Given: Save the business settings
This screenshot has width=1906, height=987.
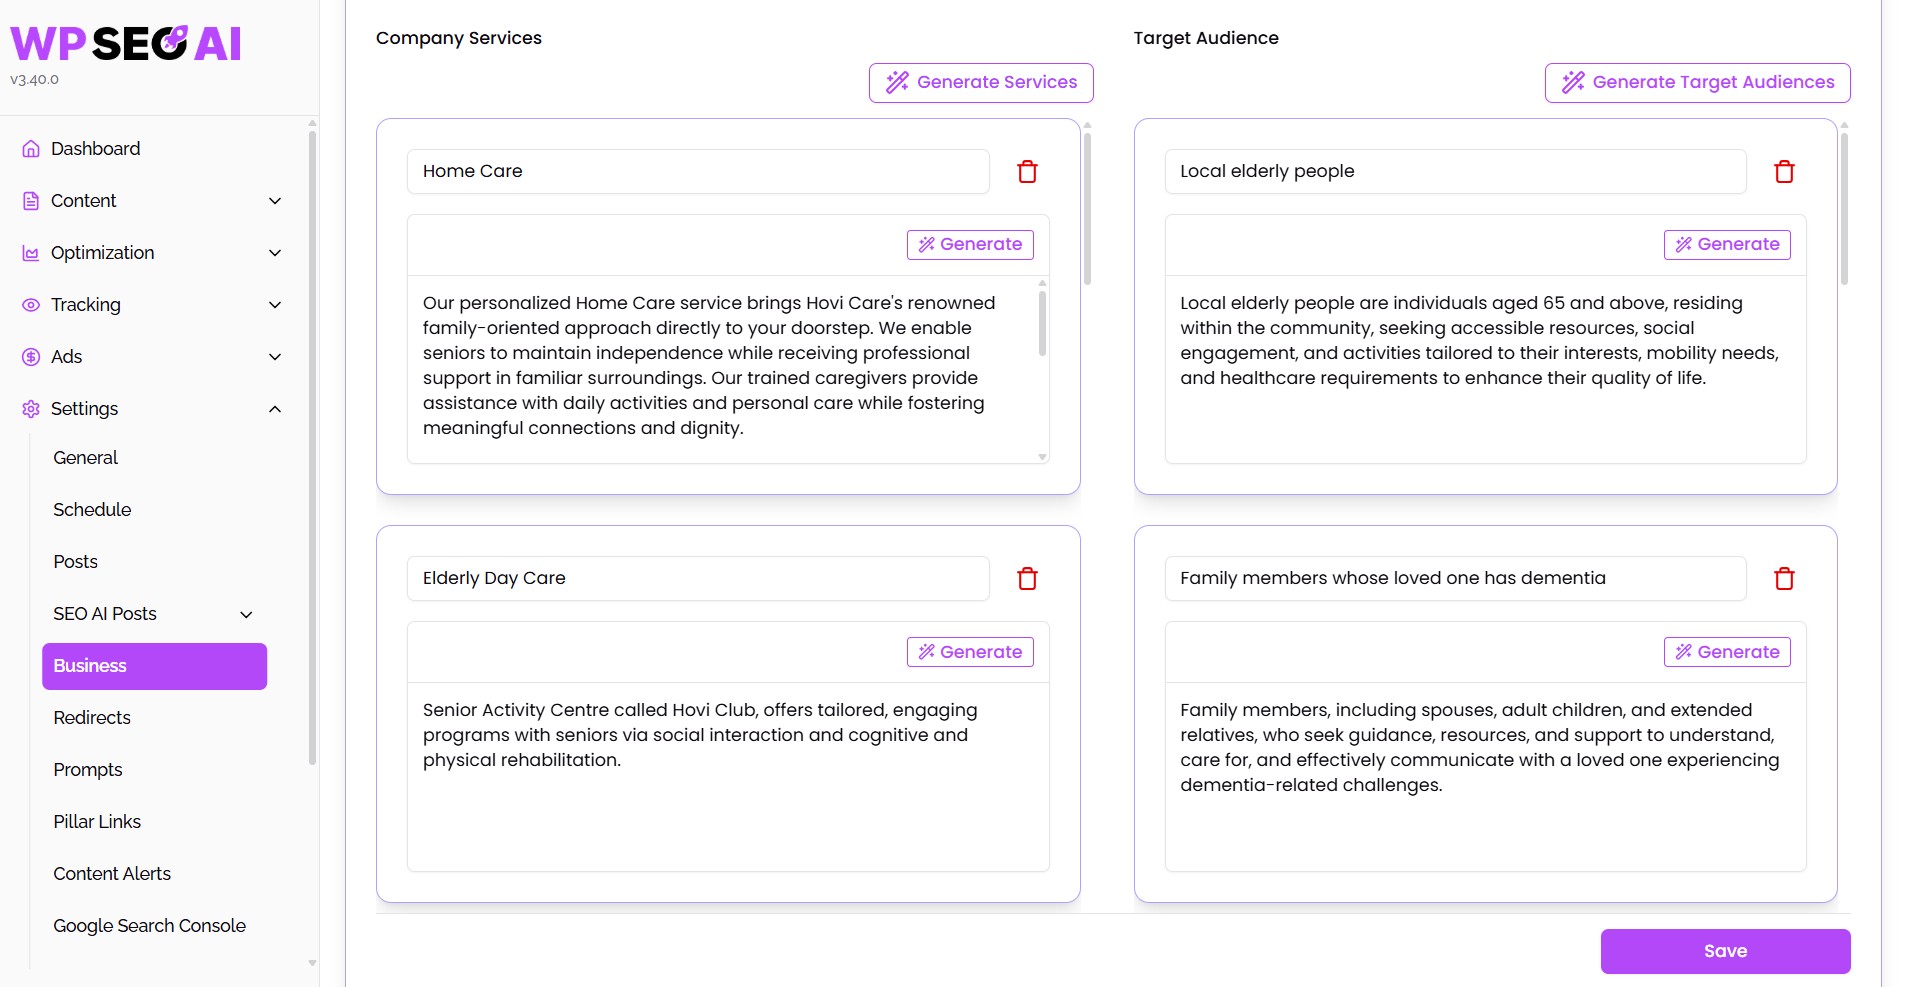Looking at the screenshot, I should pyautogui.click(x=1725, y=951).
